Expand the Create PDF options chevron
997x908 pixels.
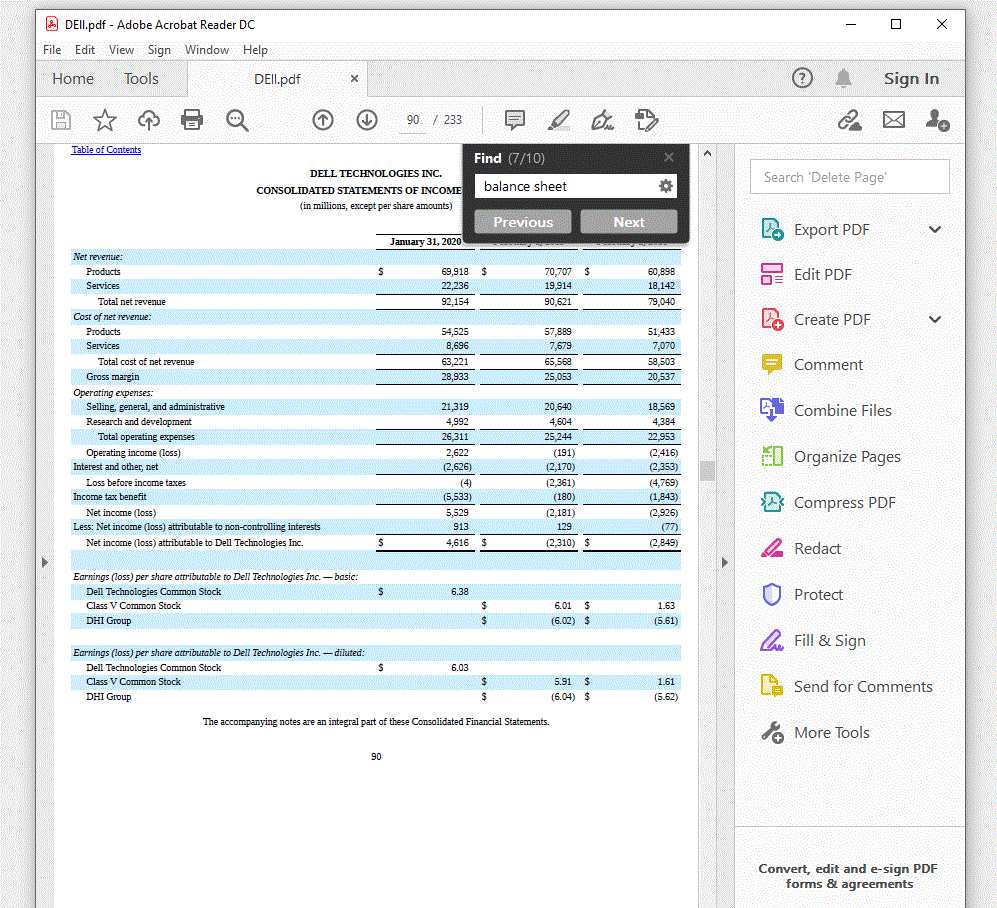935,319
